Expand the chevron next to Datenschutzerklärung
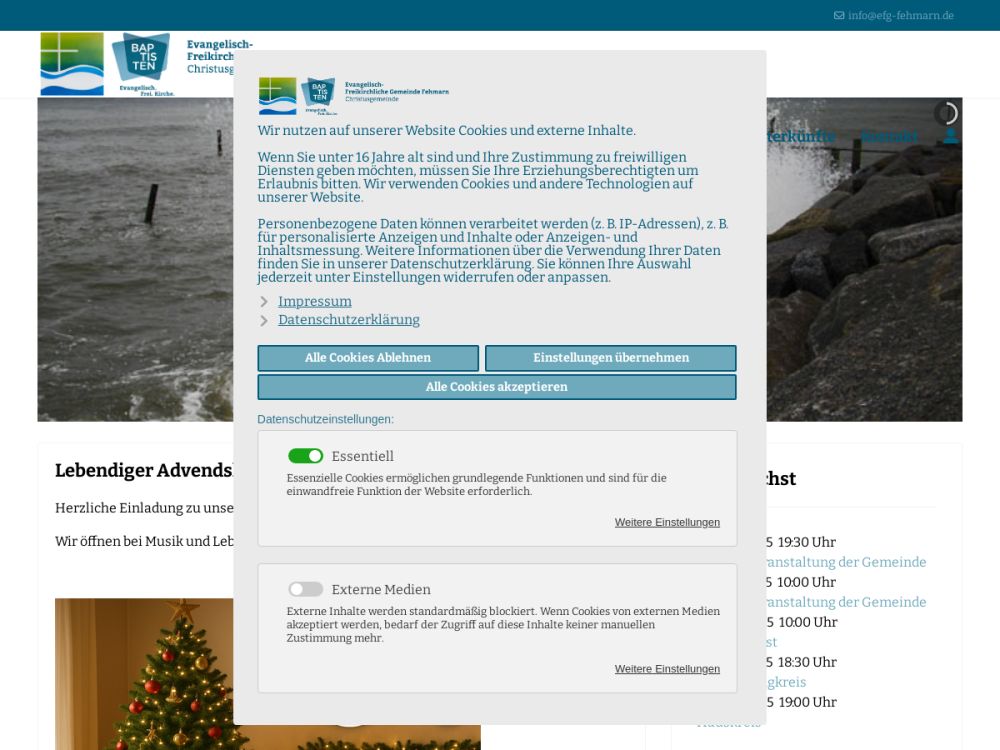The width and height of the screenshot is (1000, 750). (x=264, y=321)
